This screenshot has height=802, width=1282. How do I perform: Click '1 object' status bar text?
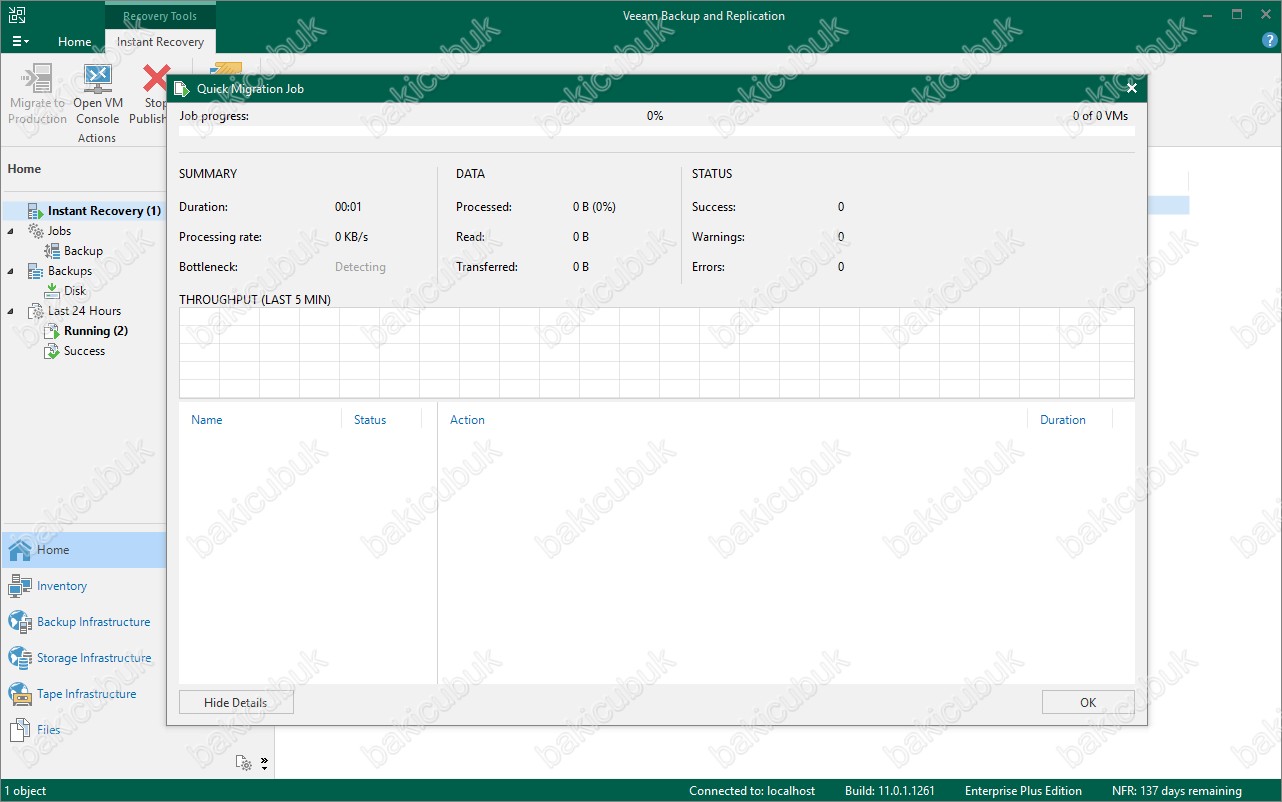click(x=25, y=791)
